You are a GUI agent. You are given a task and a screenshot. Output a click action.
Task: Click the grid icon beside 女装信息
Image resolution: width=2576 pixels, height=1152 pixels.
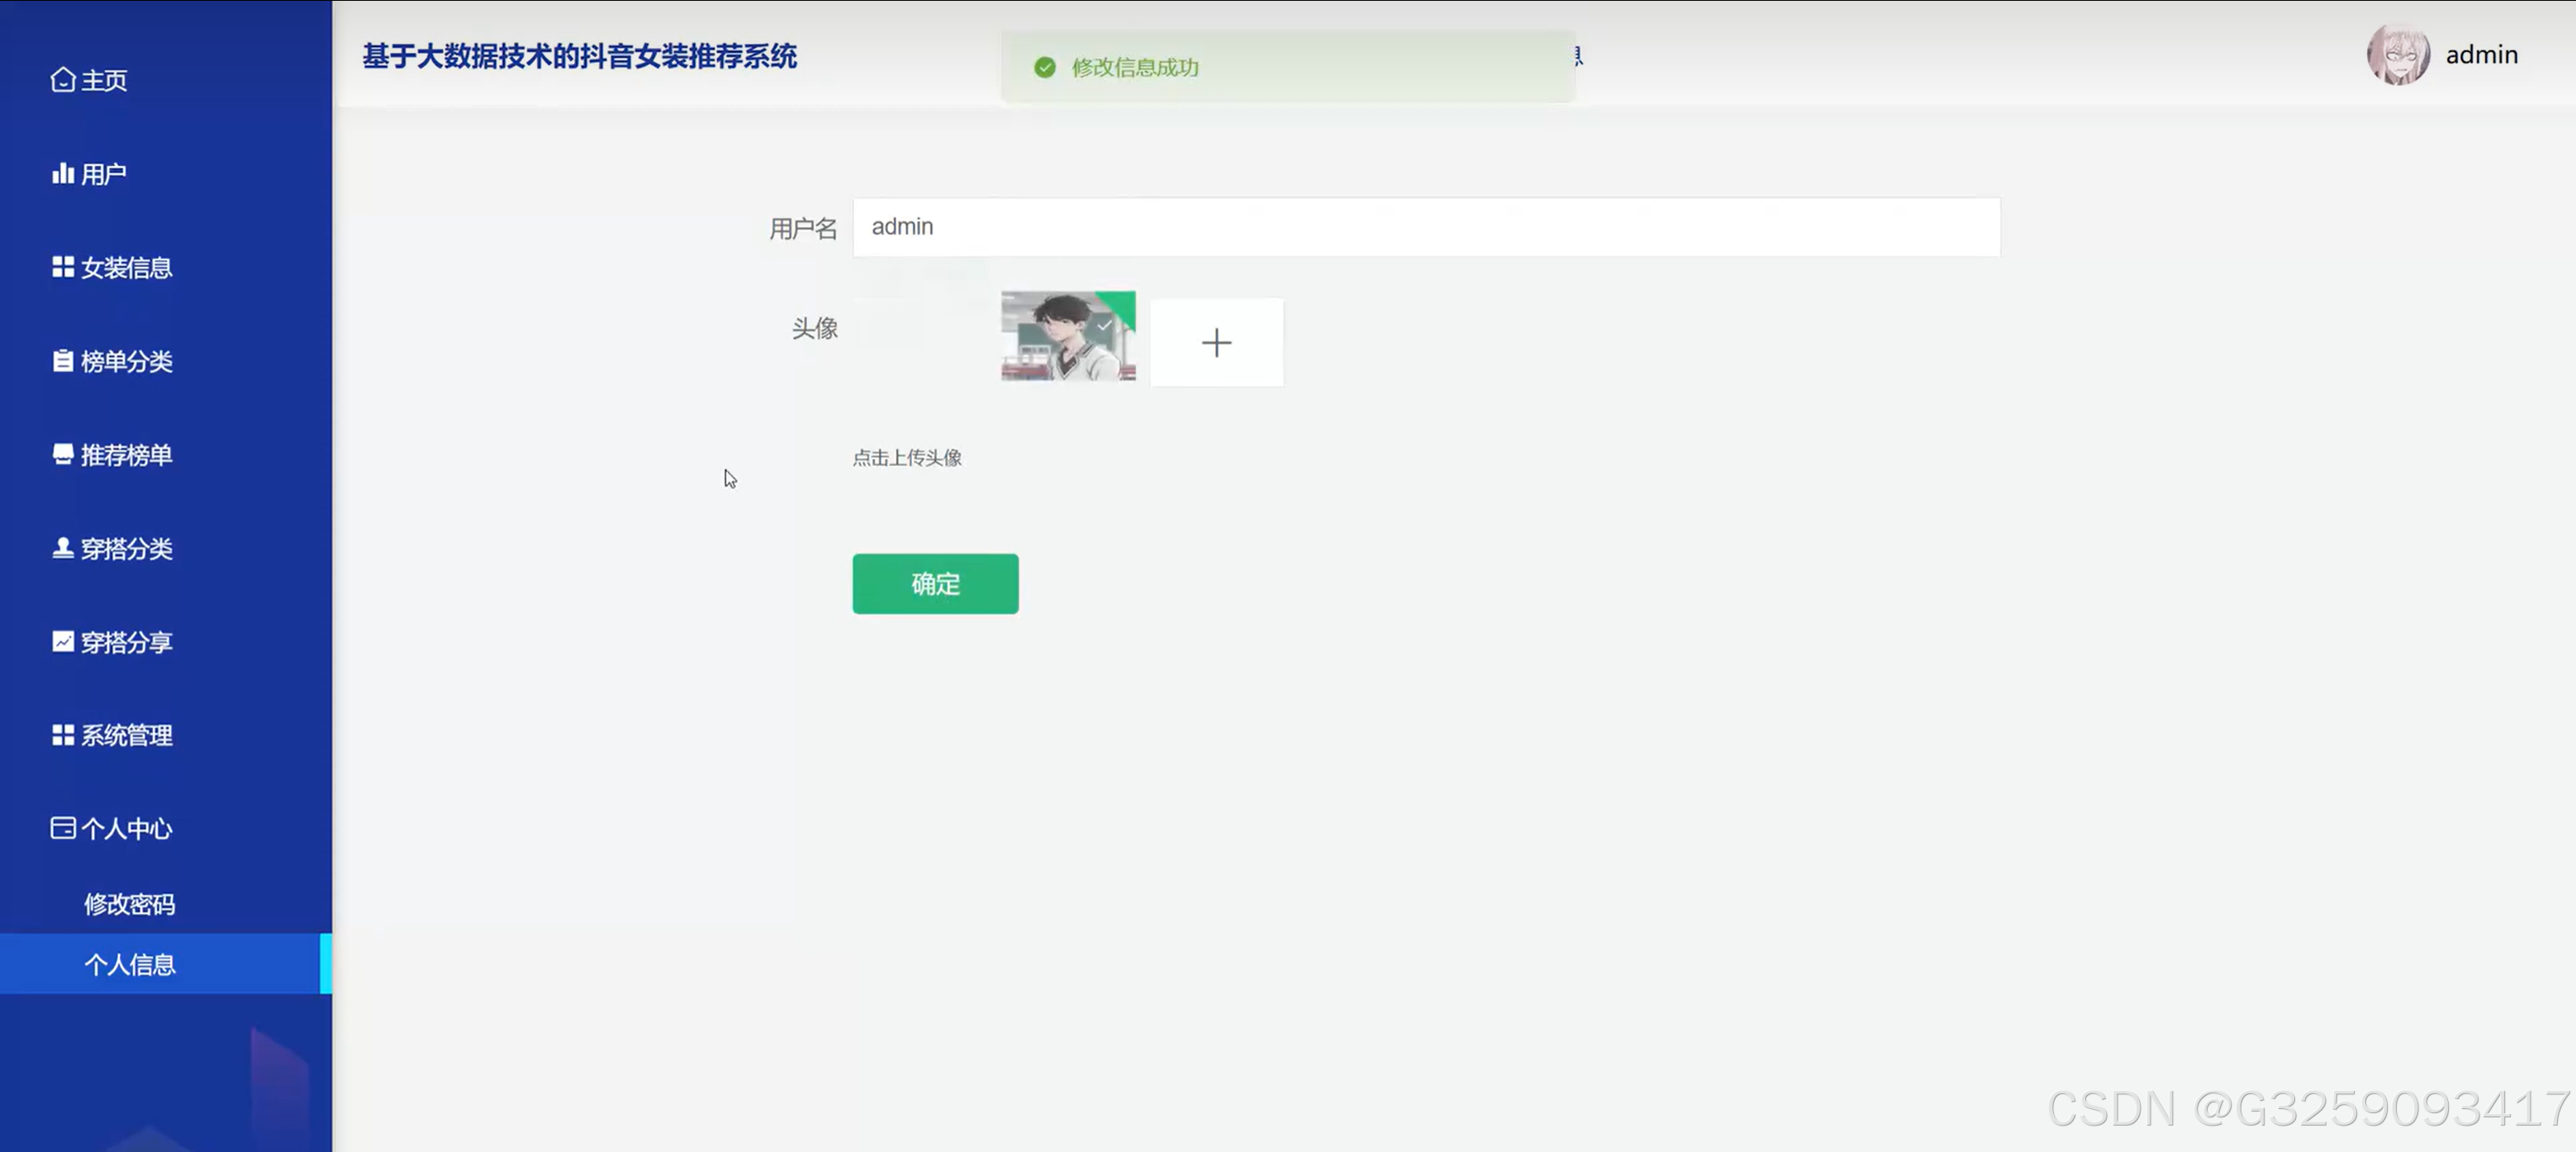coord(63,267)
